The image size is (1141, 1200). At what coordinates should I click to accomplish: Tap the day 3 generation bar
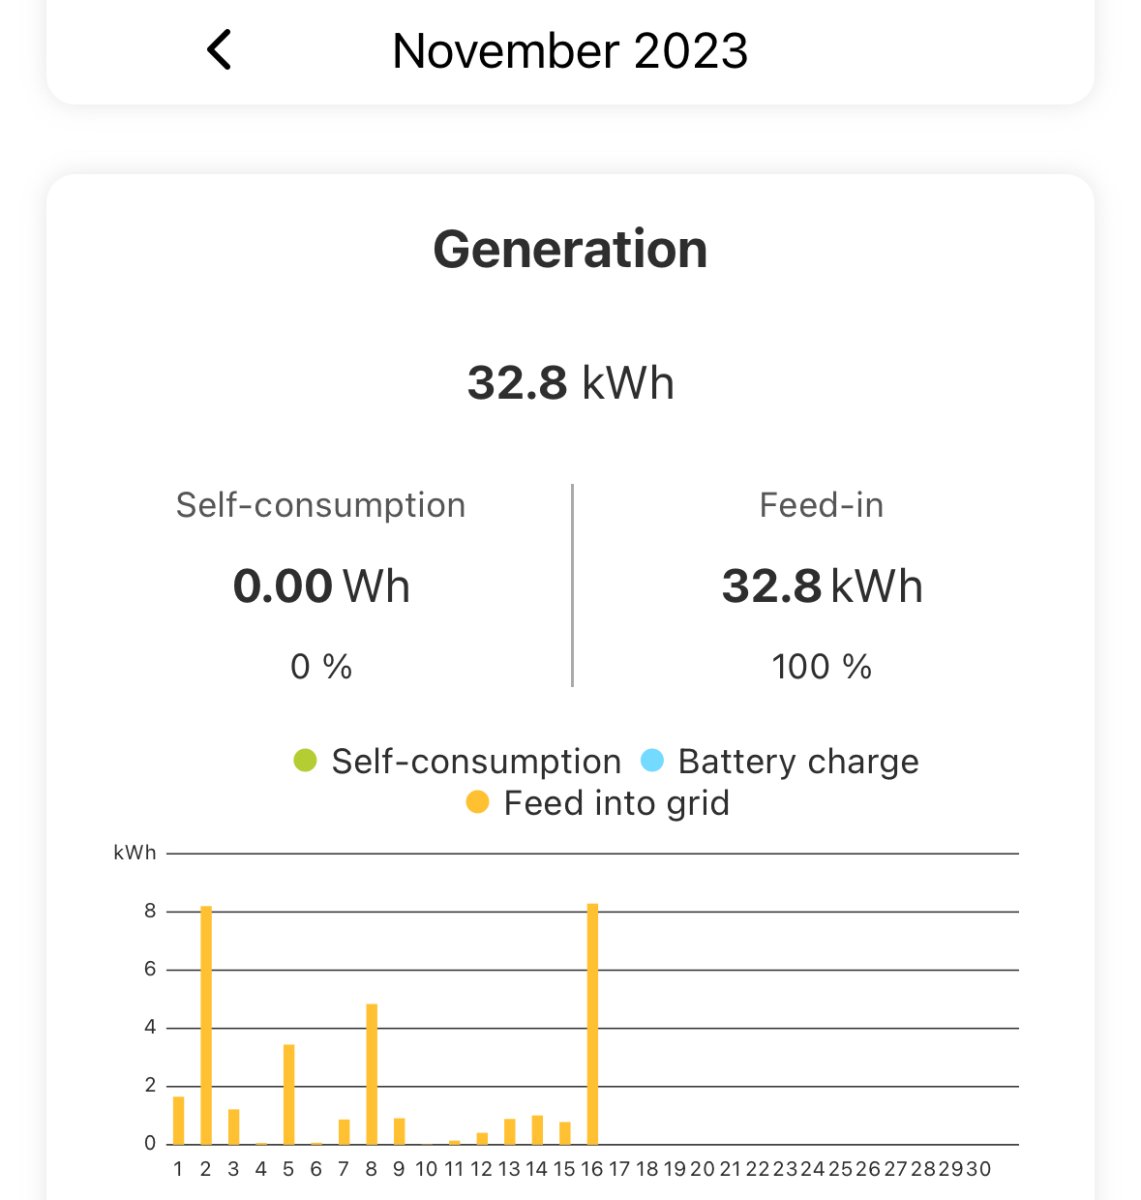pos(234,1126)
